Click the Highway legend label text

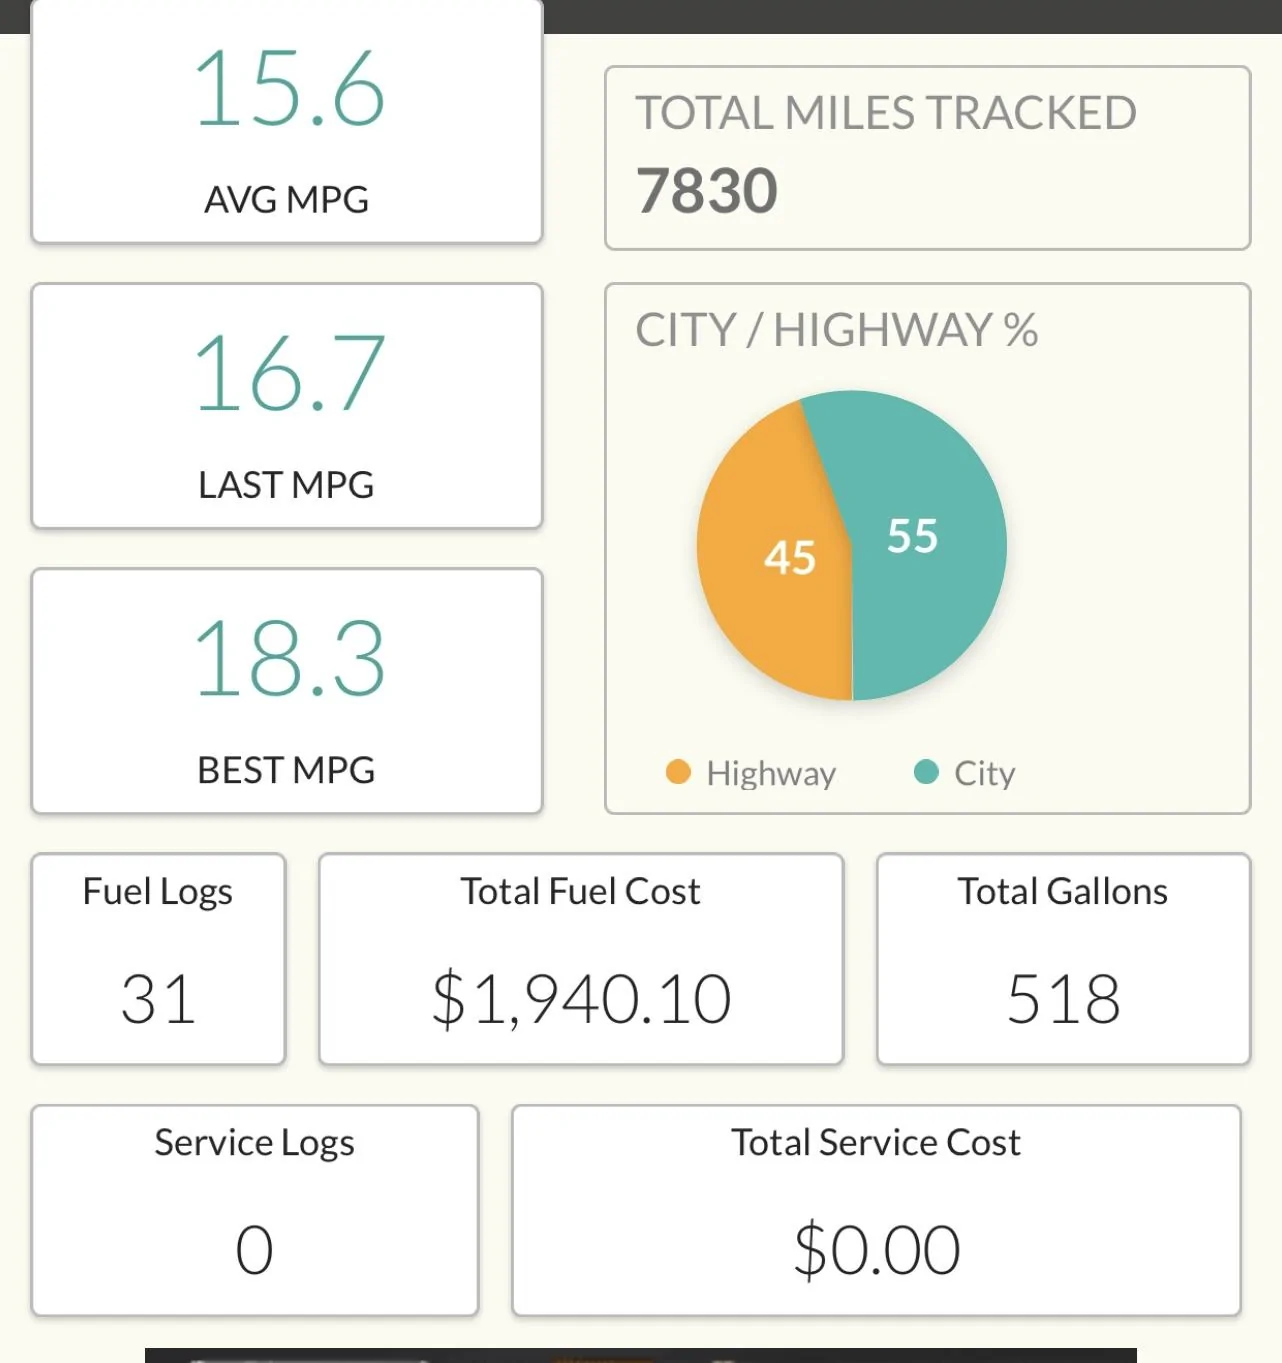pyautogui.click(x=771, y=773)
